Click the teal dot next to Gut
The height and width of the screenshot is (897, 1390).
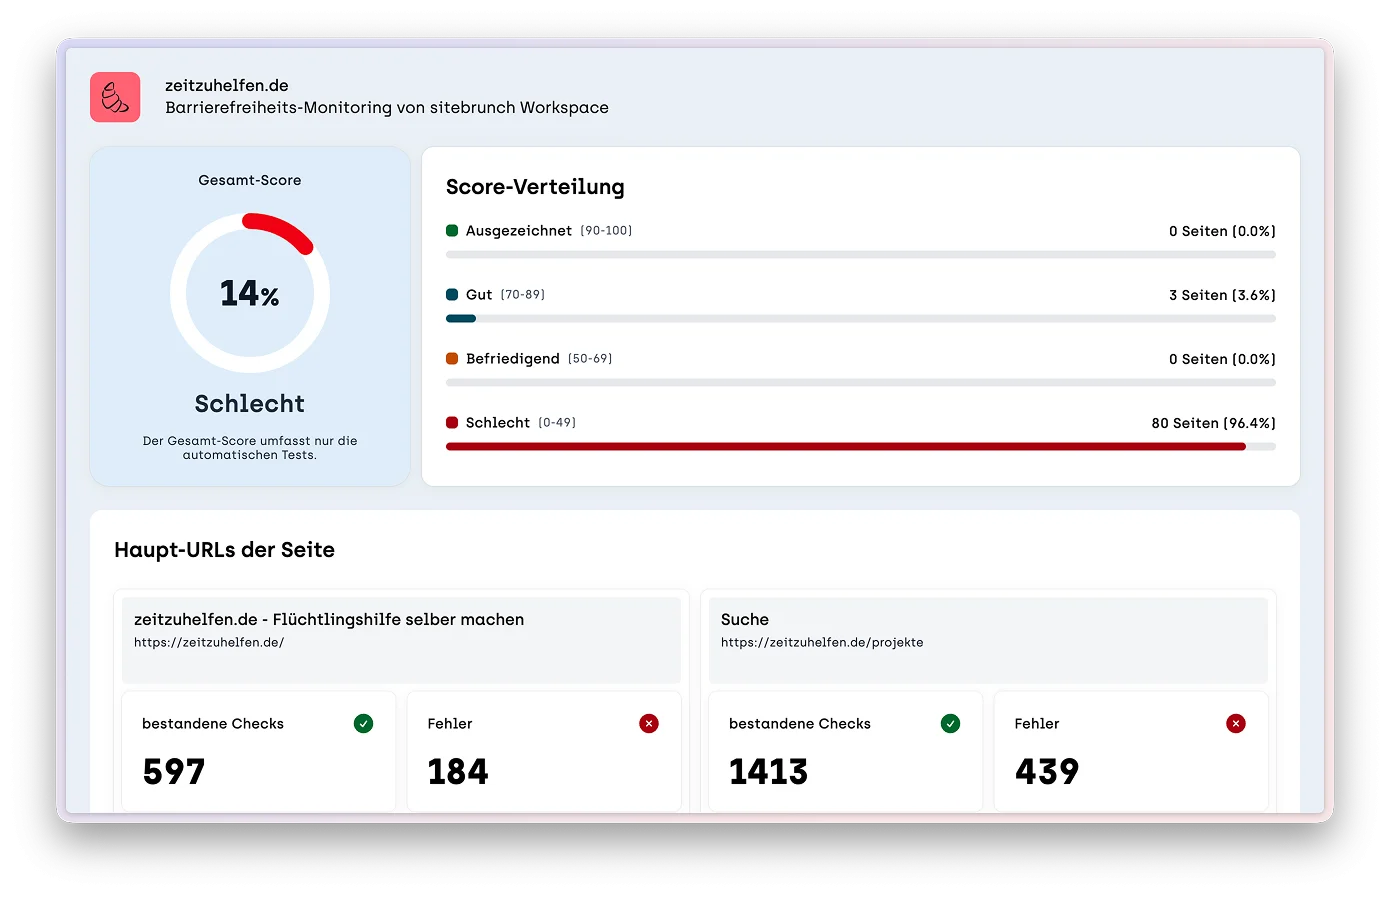(x=453, y=294)
